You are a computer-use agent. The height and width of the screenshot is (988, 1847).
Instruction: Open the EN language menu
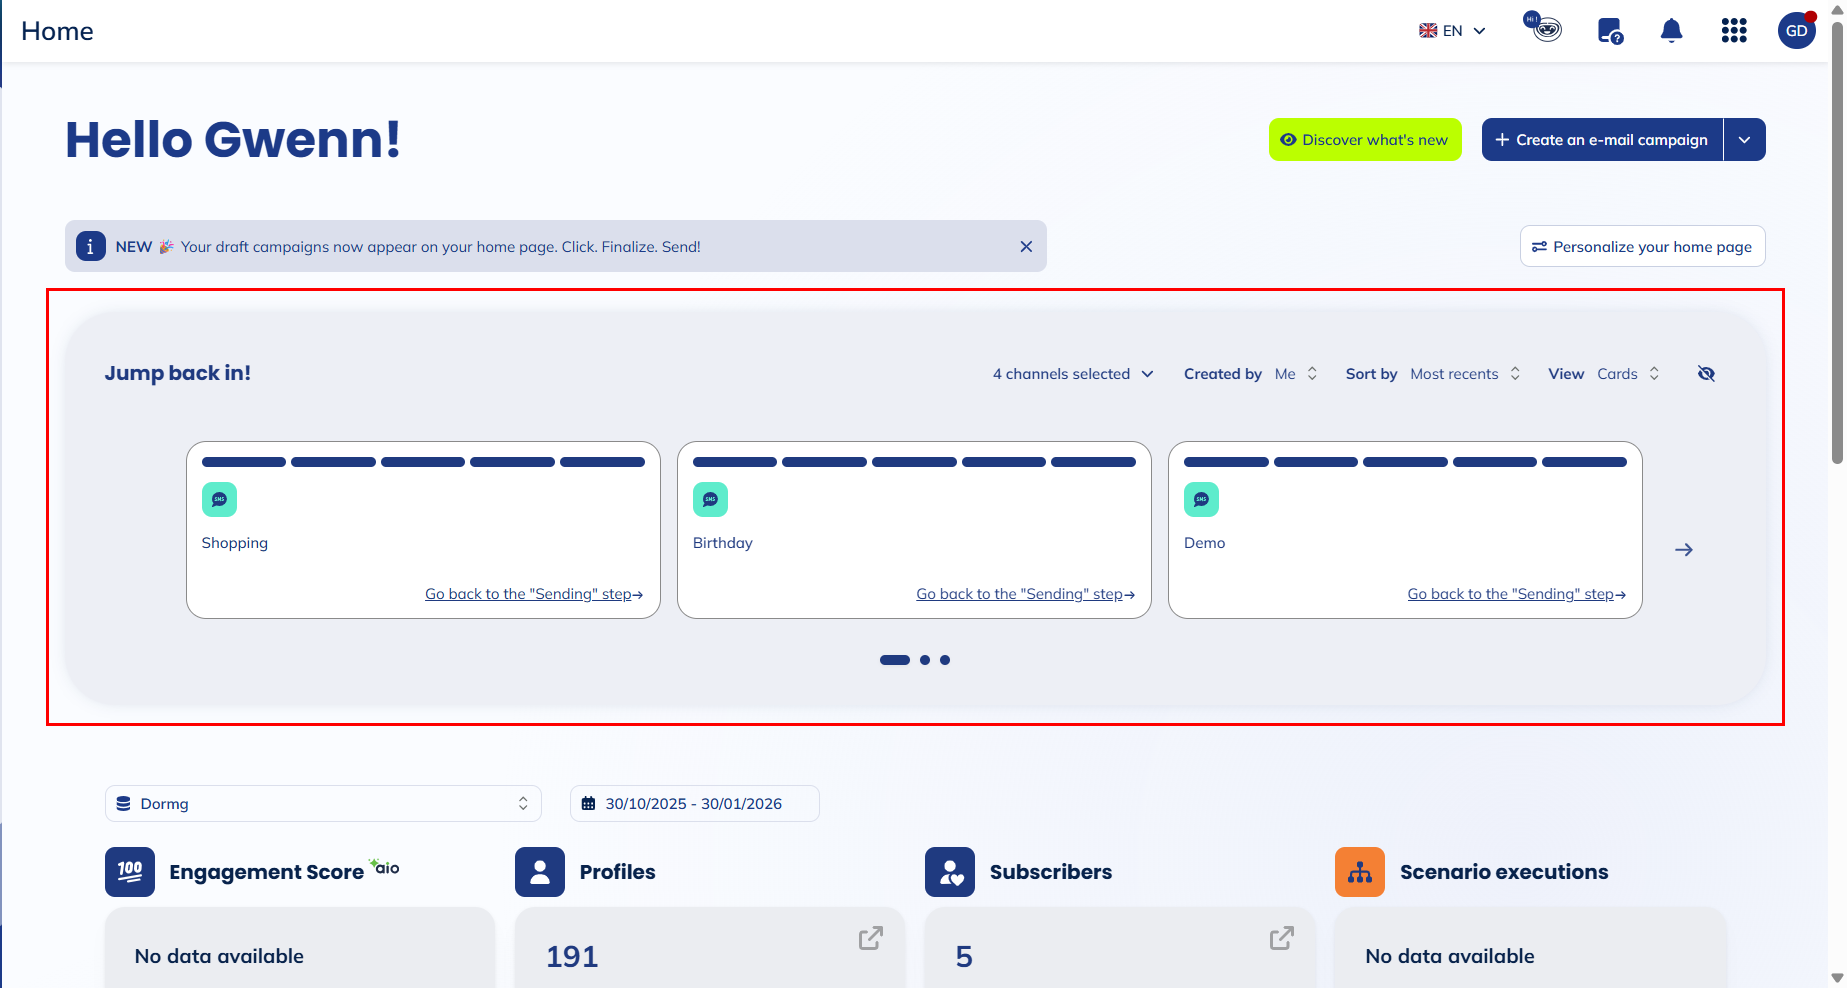(1452, 31)
